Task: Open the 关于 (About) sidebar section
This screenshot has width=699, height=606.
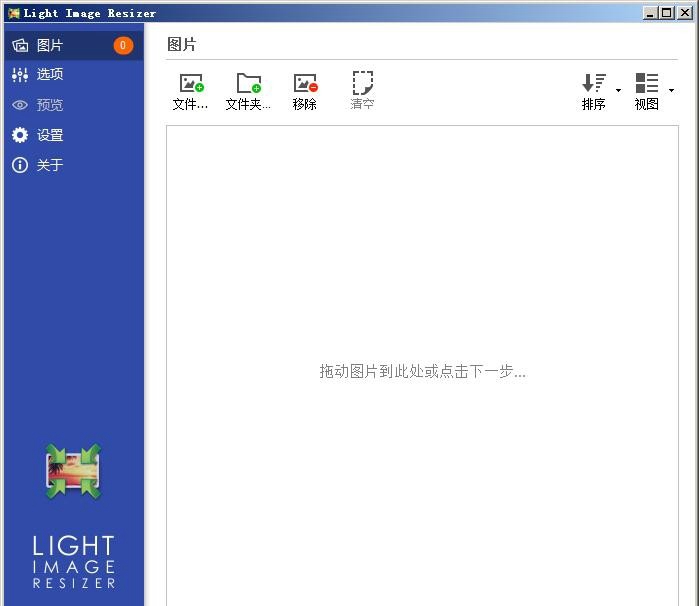Action: tap(74, 165)
